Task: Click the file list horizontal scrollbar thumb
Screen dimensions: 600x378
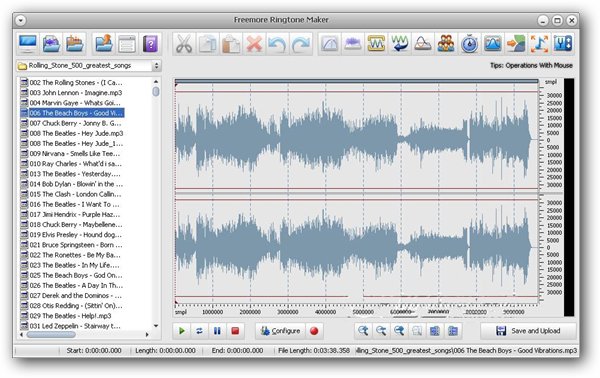Action: pos(51,335)
